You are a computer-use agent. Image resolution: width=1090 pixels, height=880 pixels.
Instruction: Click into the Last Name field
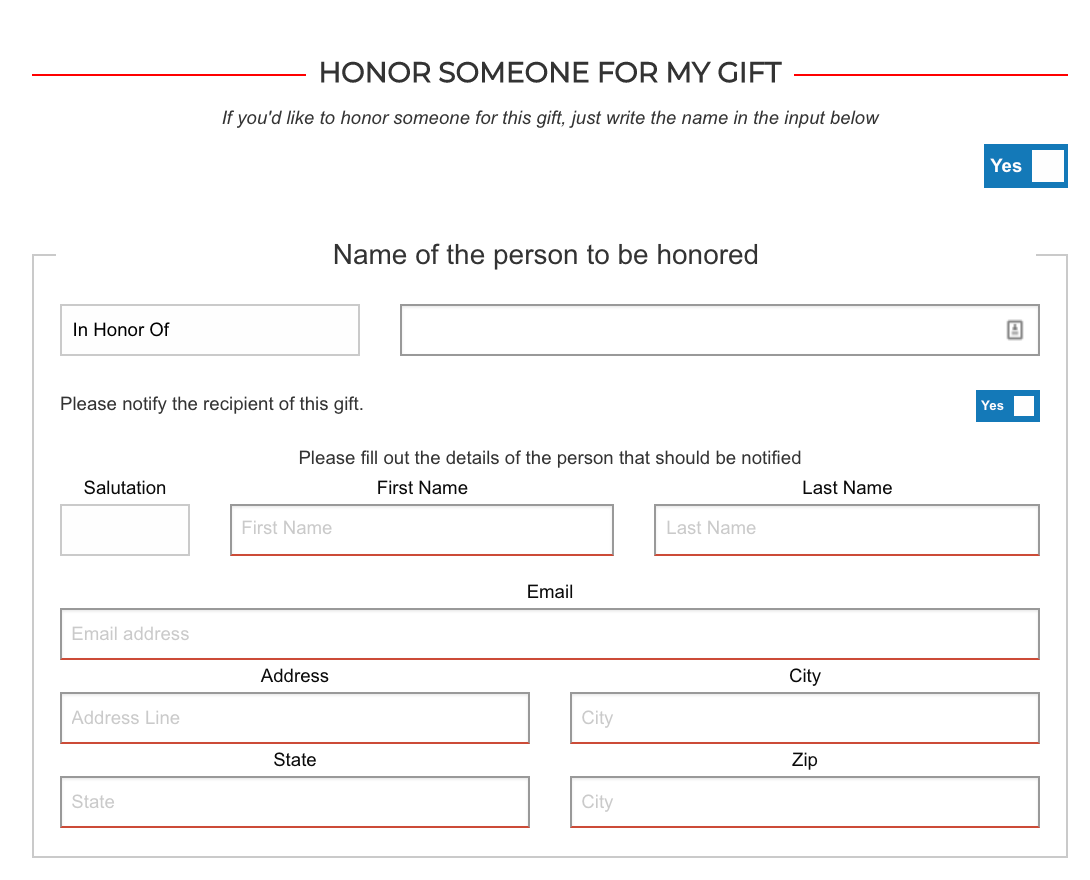[846, 529]
